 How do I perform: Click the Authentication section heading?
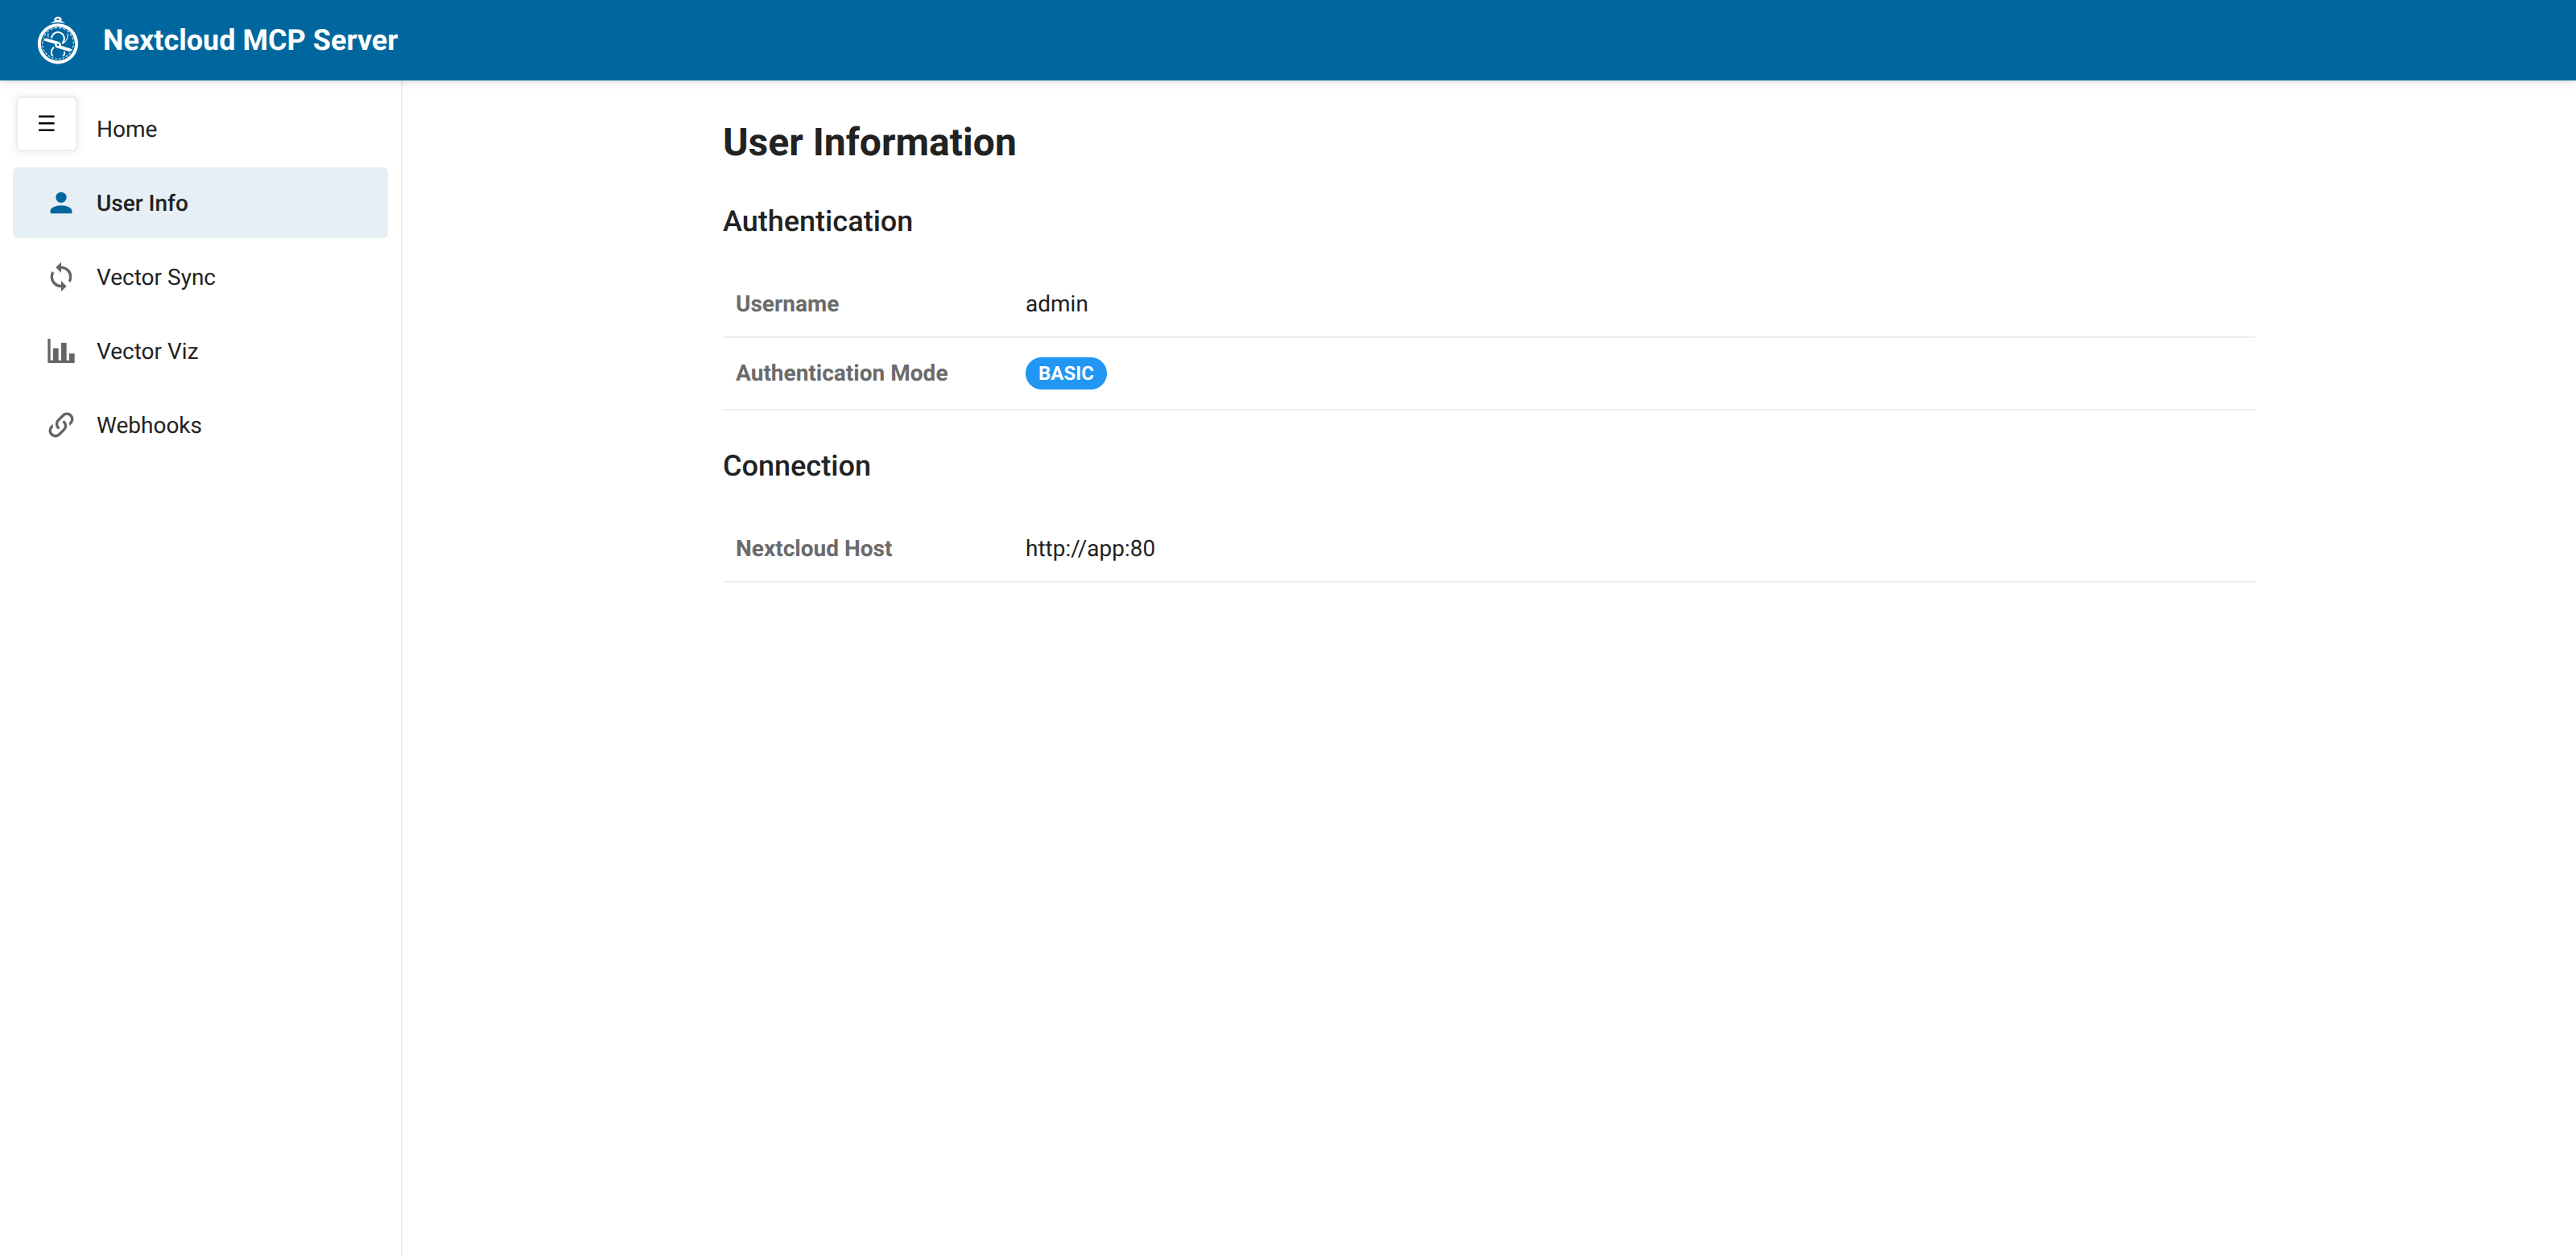tap(817, 221)
